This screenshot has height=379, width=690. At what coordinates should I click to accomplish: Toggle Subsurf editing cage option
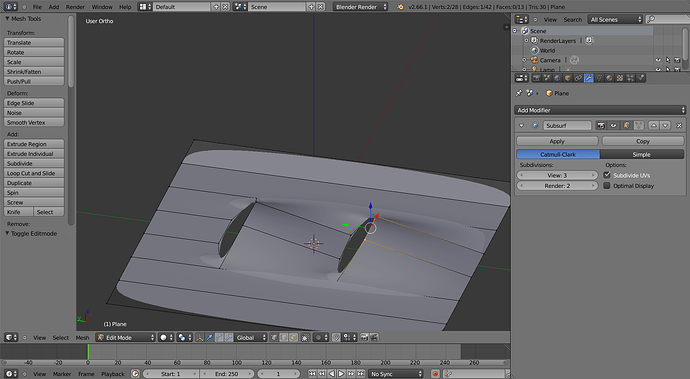(639, 125)
